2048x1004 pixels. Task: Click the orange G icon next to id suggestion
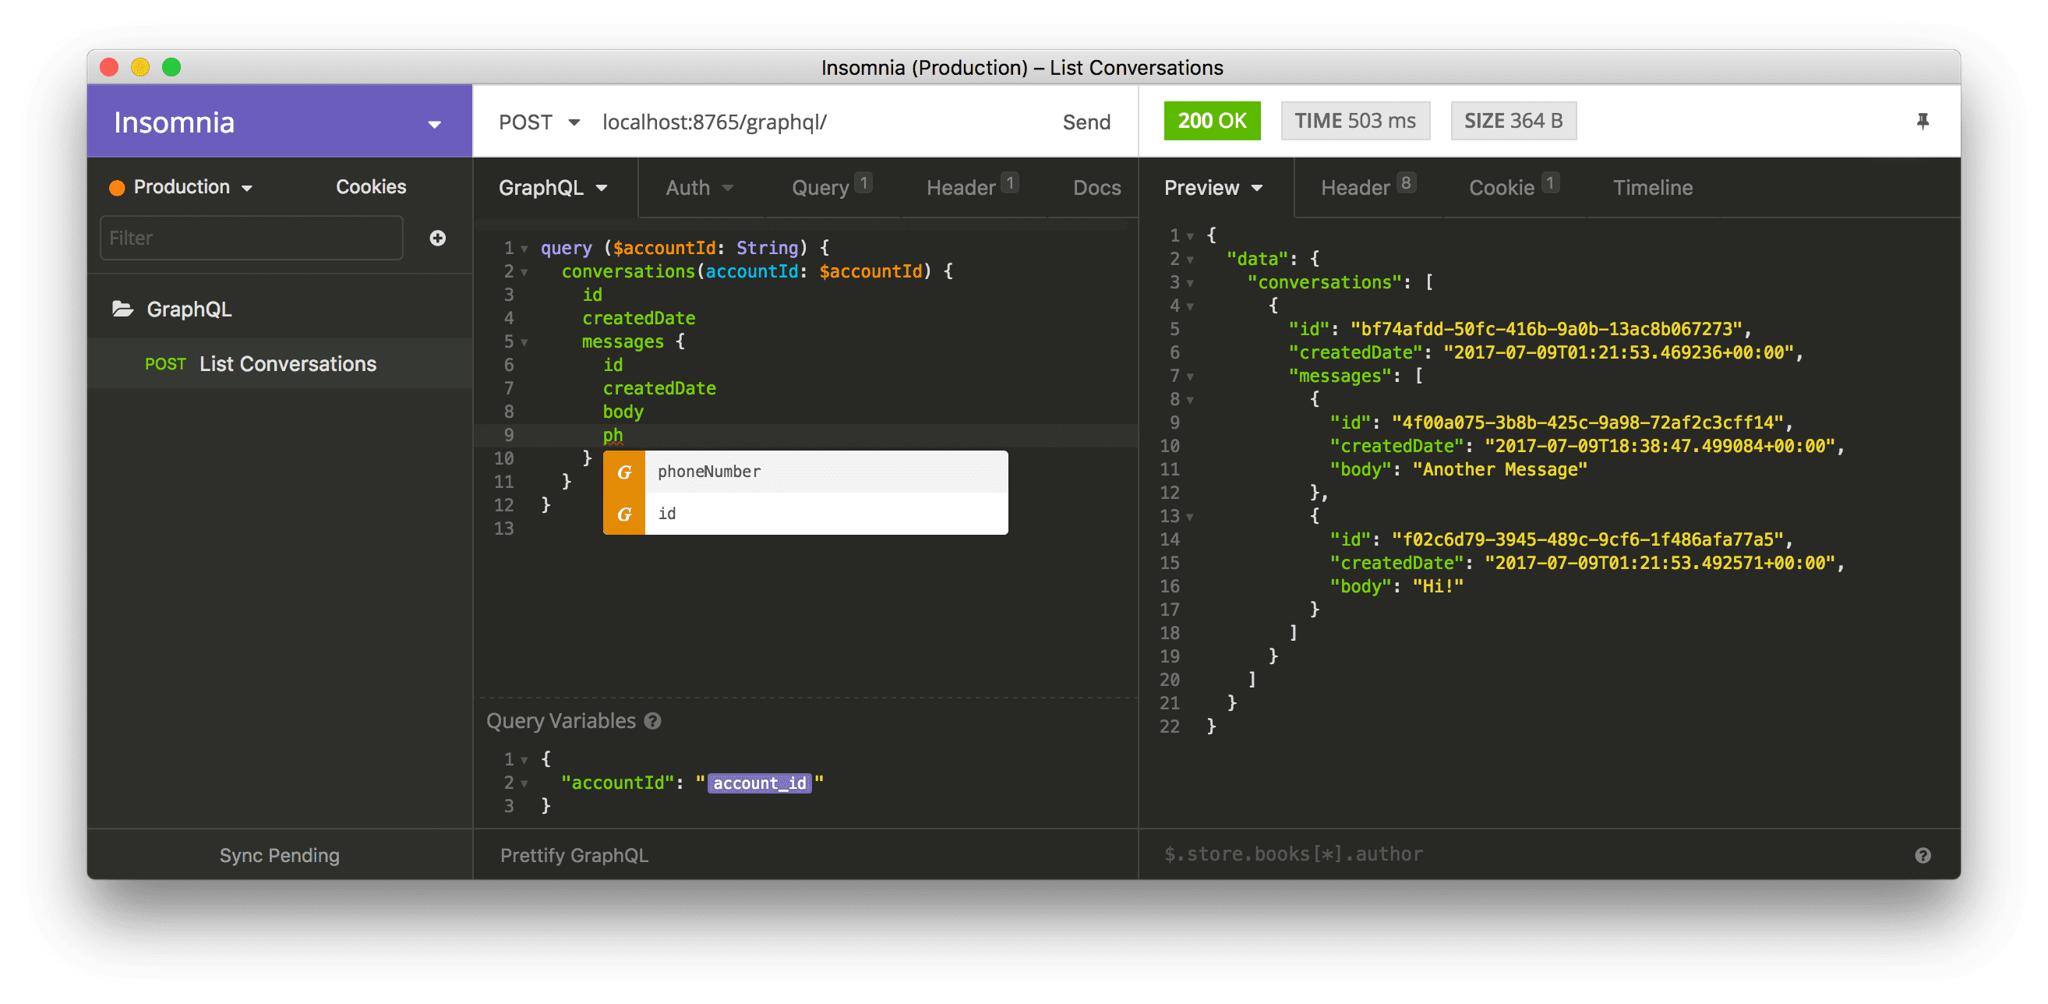click(x=624, y=514)
